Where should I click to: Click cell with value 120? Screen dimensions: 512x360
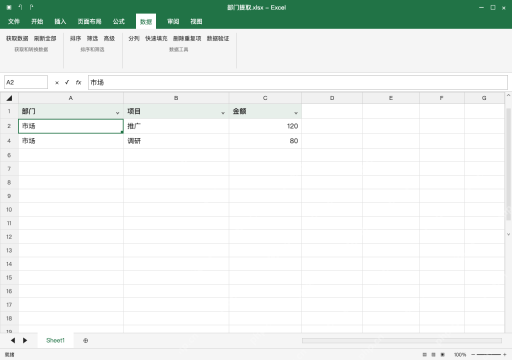tap(265, 126)
